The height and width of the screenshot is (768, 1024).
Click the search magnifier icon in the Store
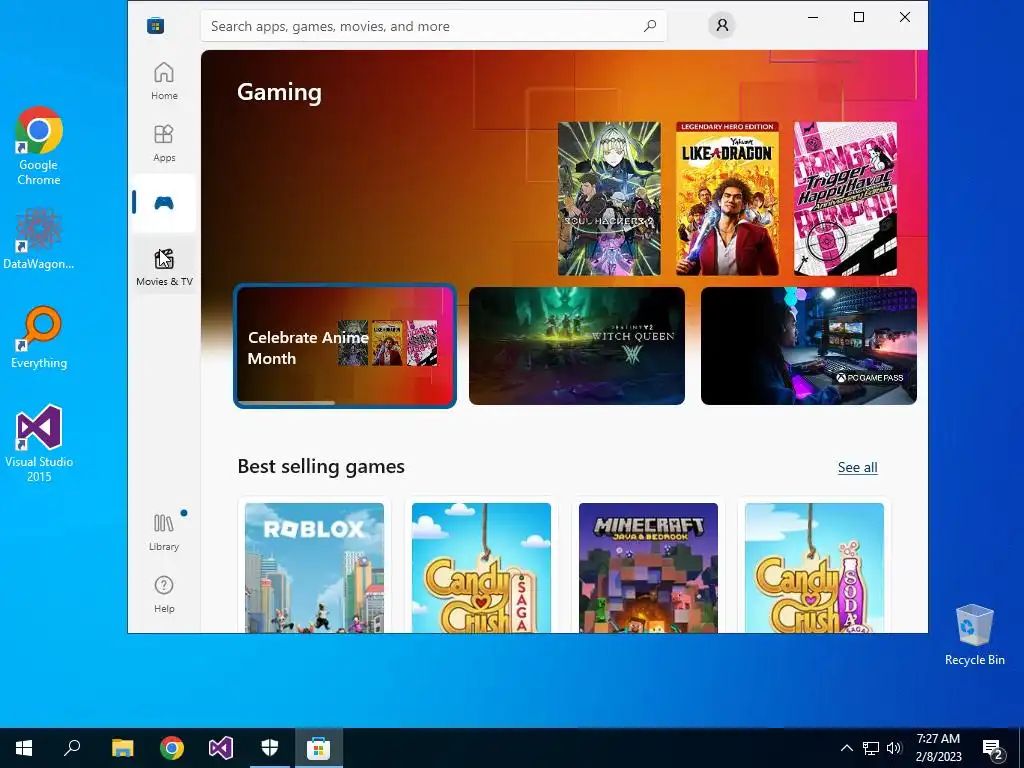click(650, 26)
